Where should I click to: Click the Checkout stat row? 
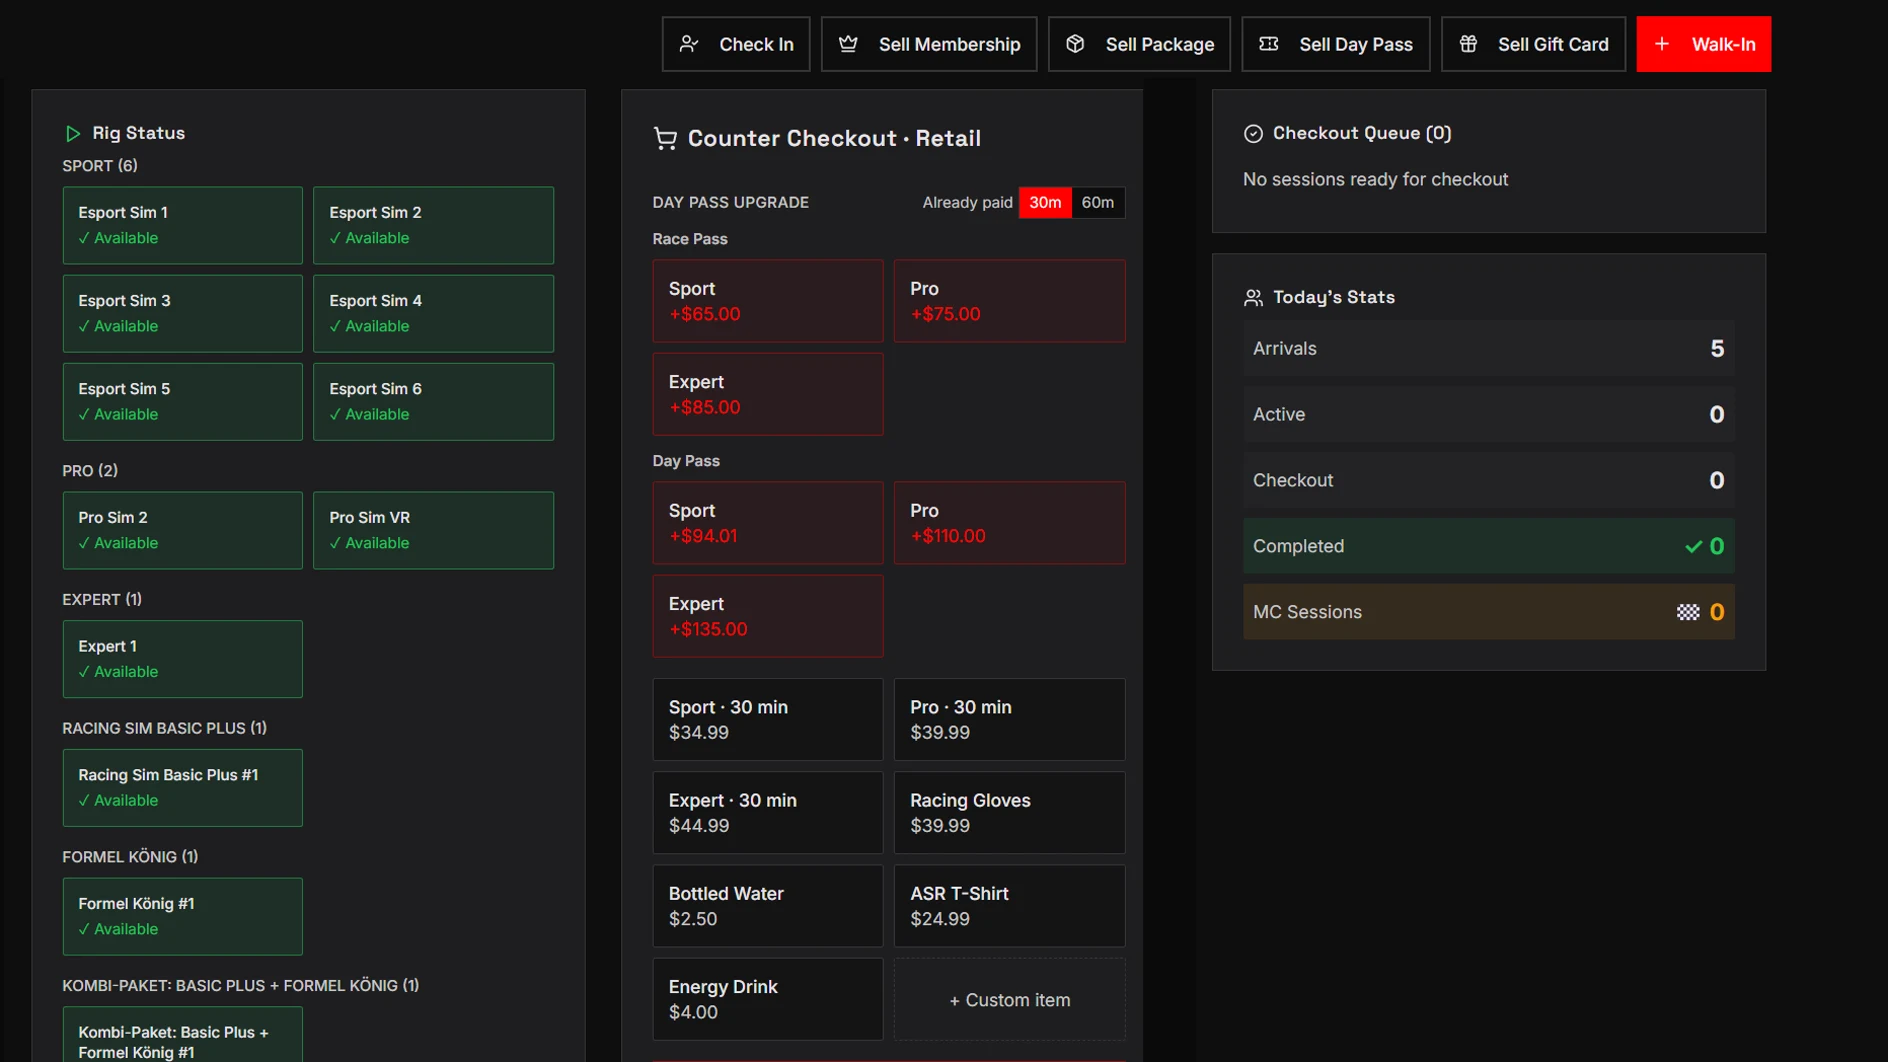[1488, 480]
